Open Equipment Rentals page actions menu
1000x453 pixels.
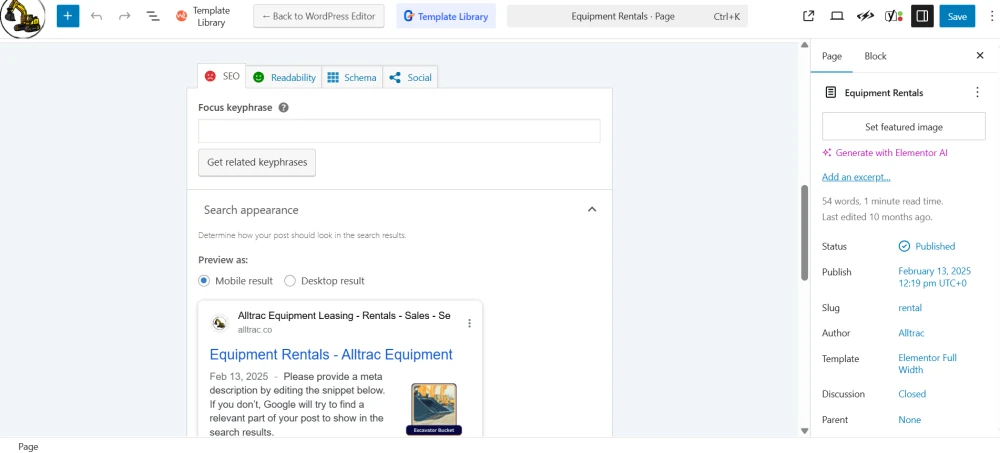click(x=977, y=93)
